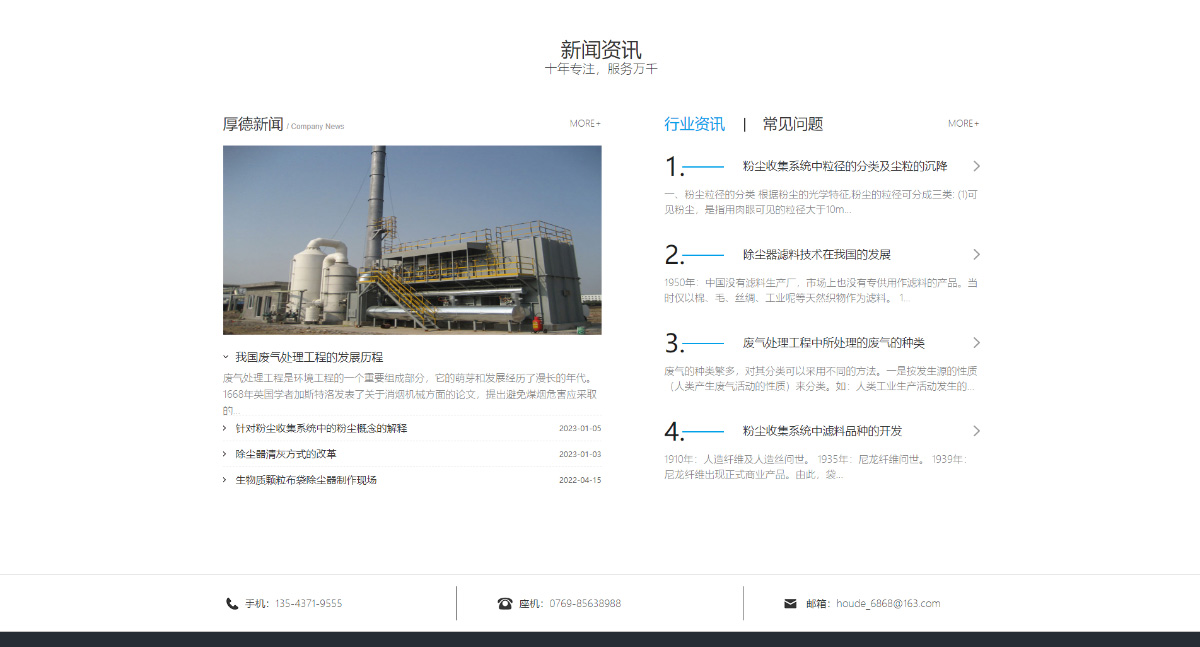Click the landline telephone icon beside 座机
The width and height of the screenshot is (1200, 647).
tap(506, 603)
